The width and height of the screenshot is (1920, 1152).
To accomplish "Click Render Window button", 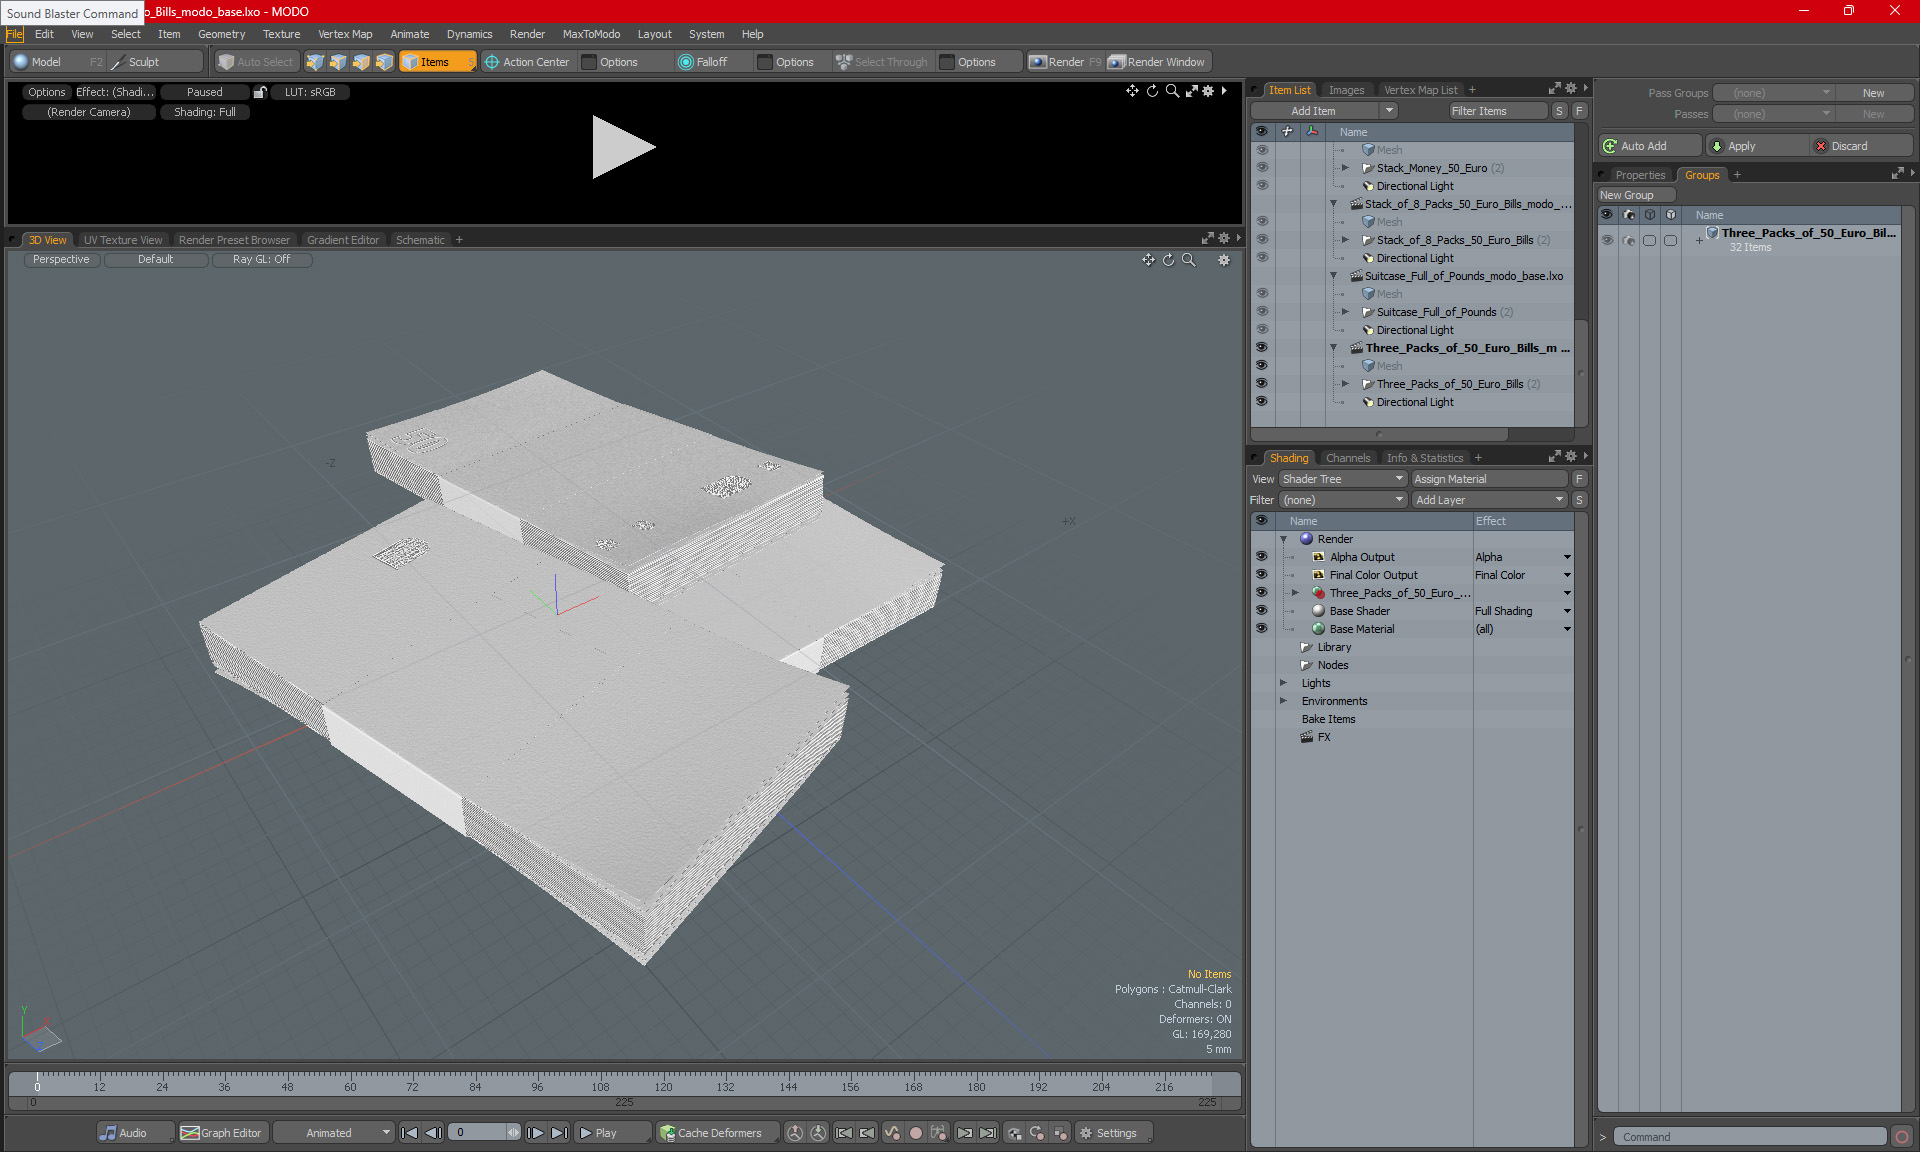I will coord(1157,62).
